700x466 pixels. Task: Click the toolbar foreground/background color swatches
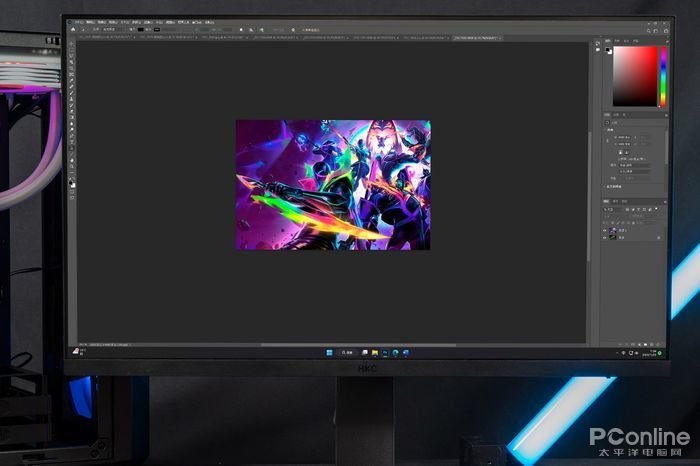pos(72,183)
